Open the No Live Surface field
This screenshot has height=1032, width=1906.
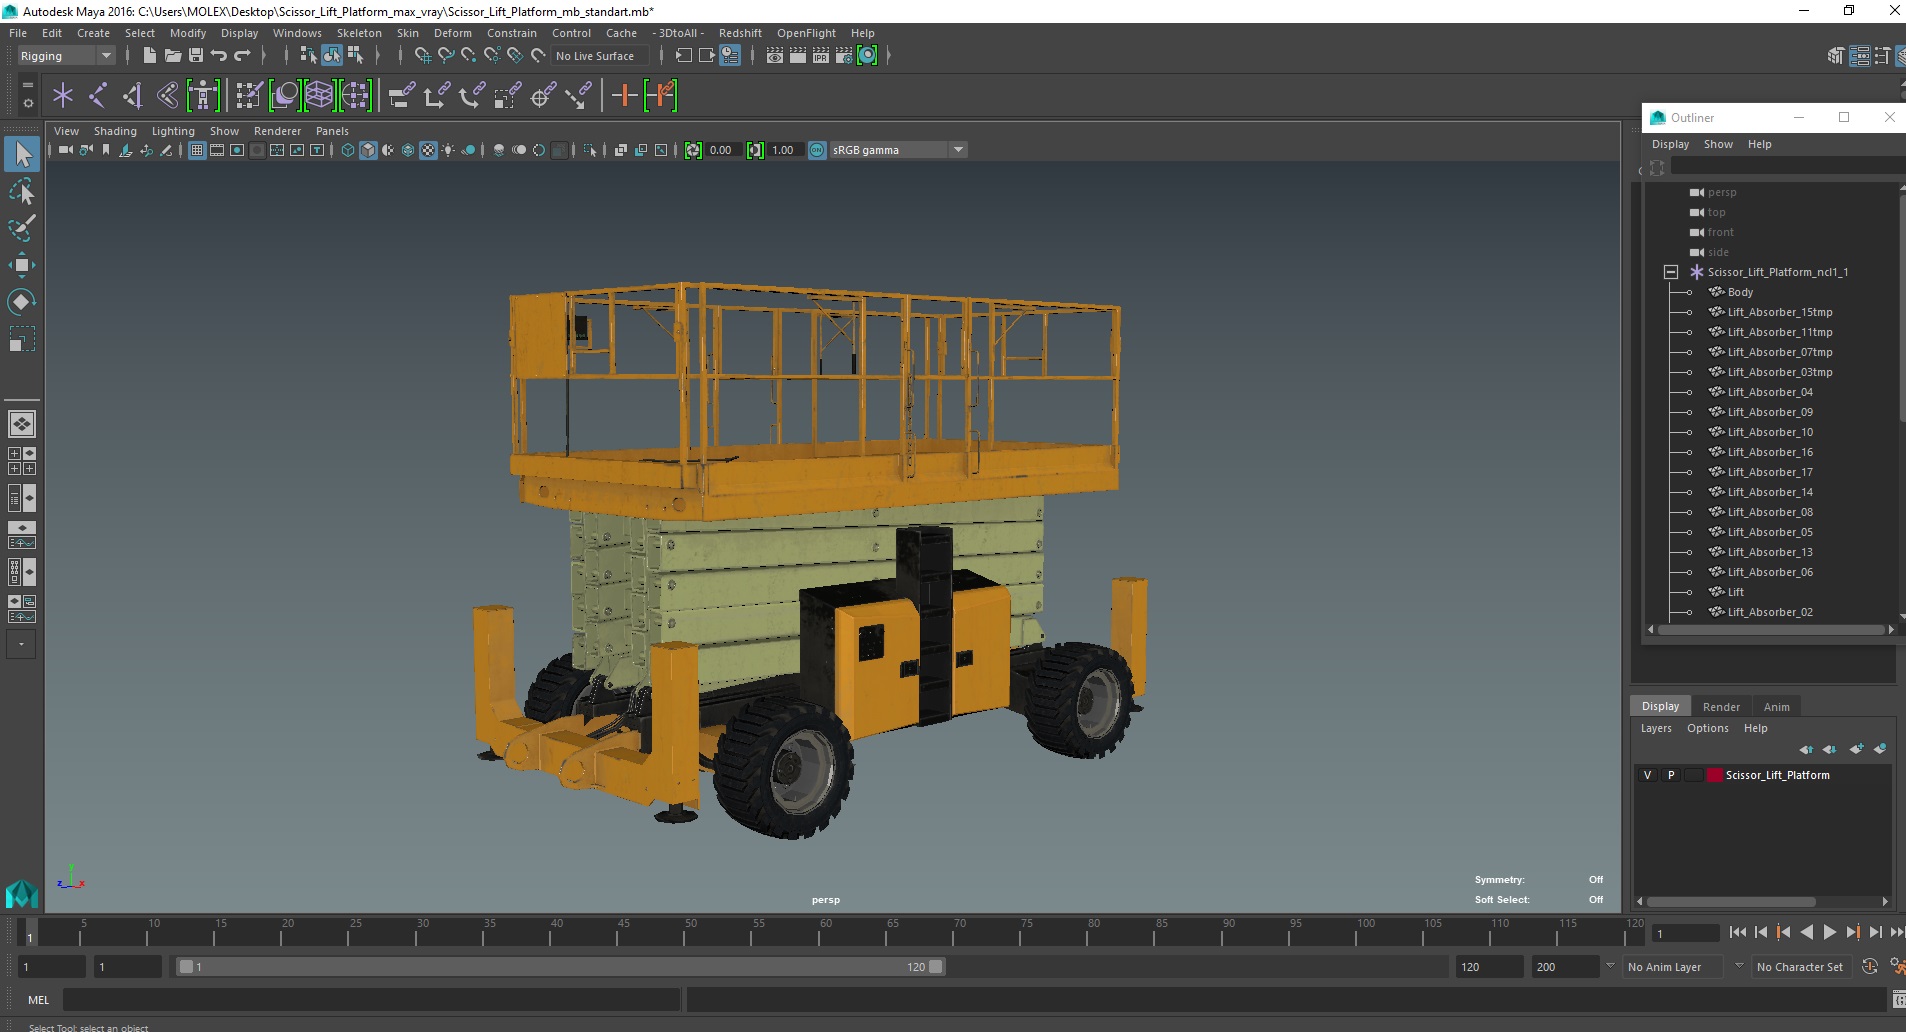pos(599,56)
